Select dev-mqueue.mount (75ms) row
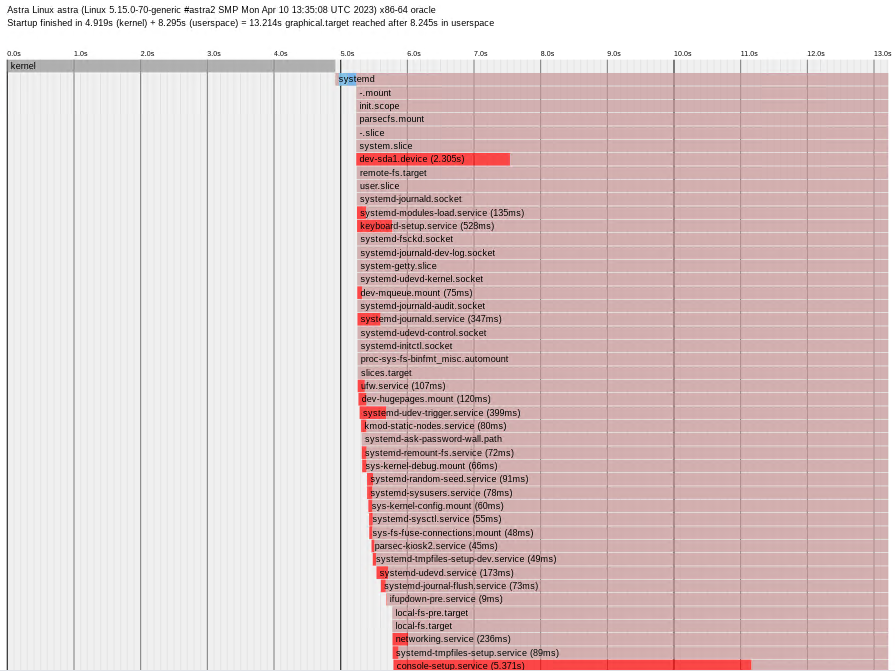This screenshot has height=671, width=895. point(416,292)
